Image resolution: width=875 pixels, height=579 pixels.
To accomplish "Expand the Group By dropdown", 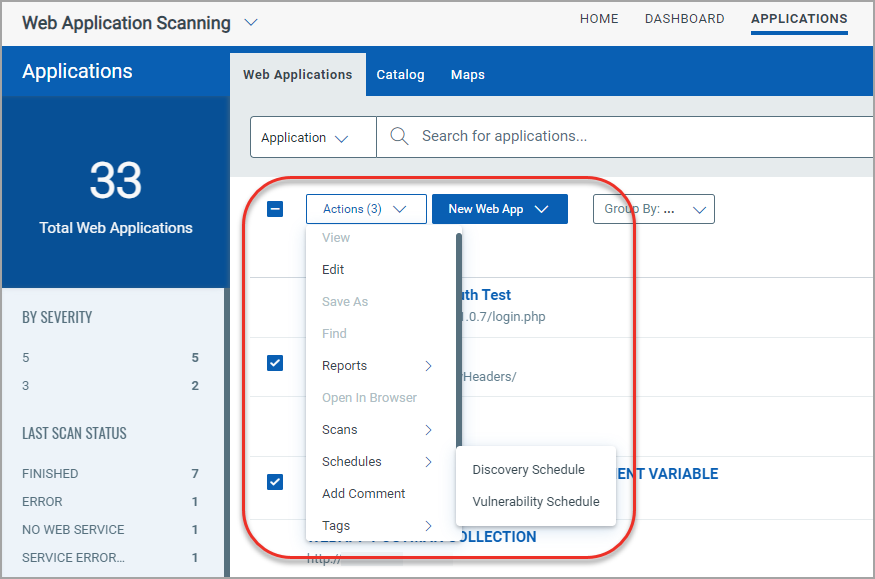I will [653, 209].
